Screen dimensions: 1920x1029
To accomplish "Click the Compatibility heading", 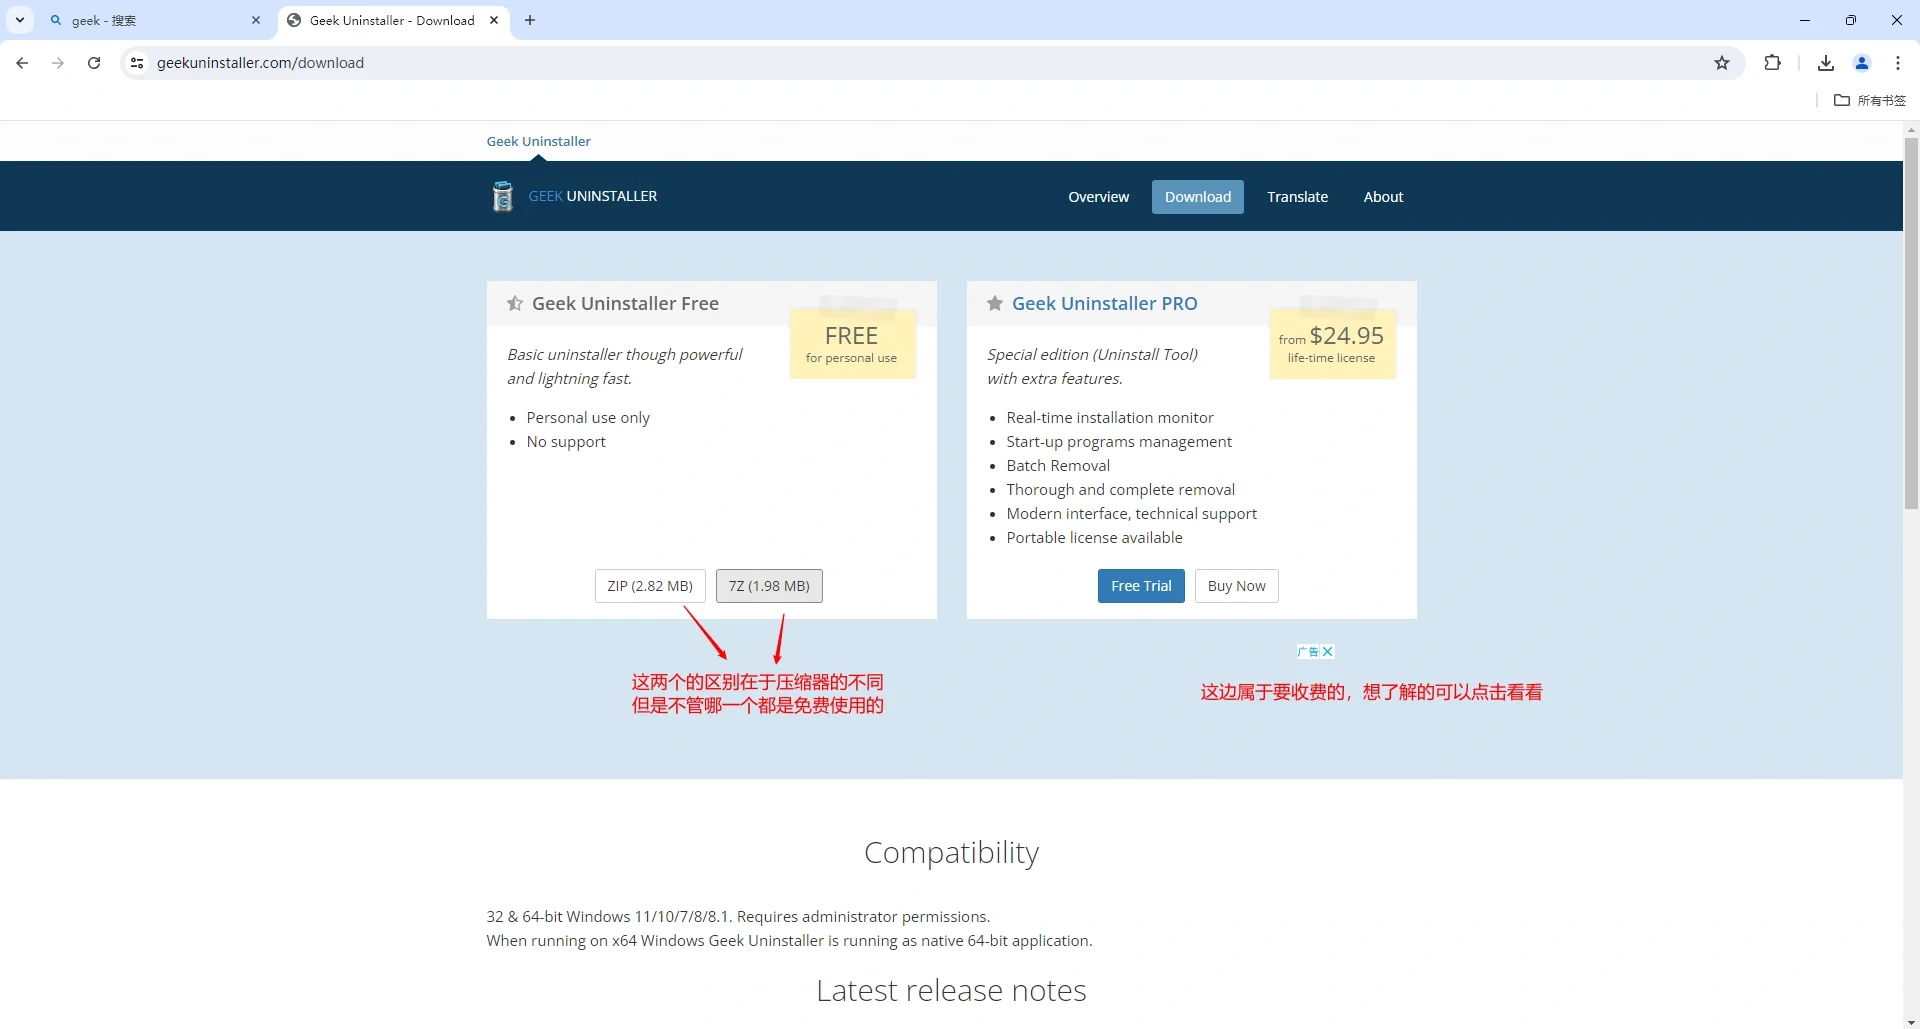I will click(951, 852).
